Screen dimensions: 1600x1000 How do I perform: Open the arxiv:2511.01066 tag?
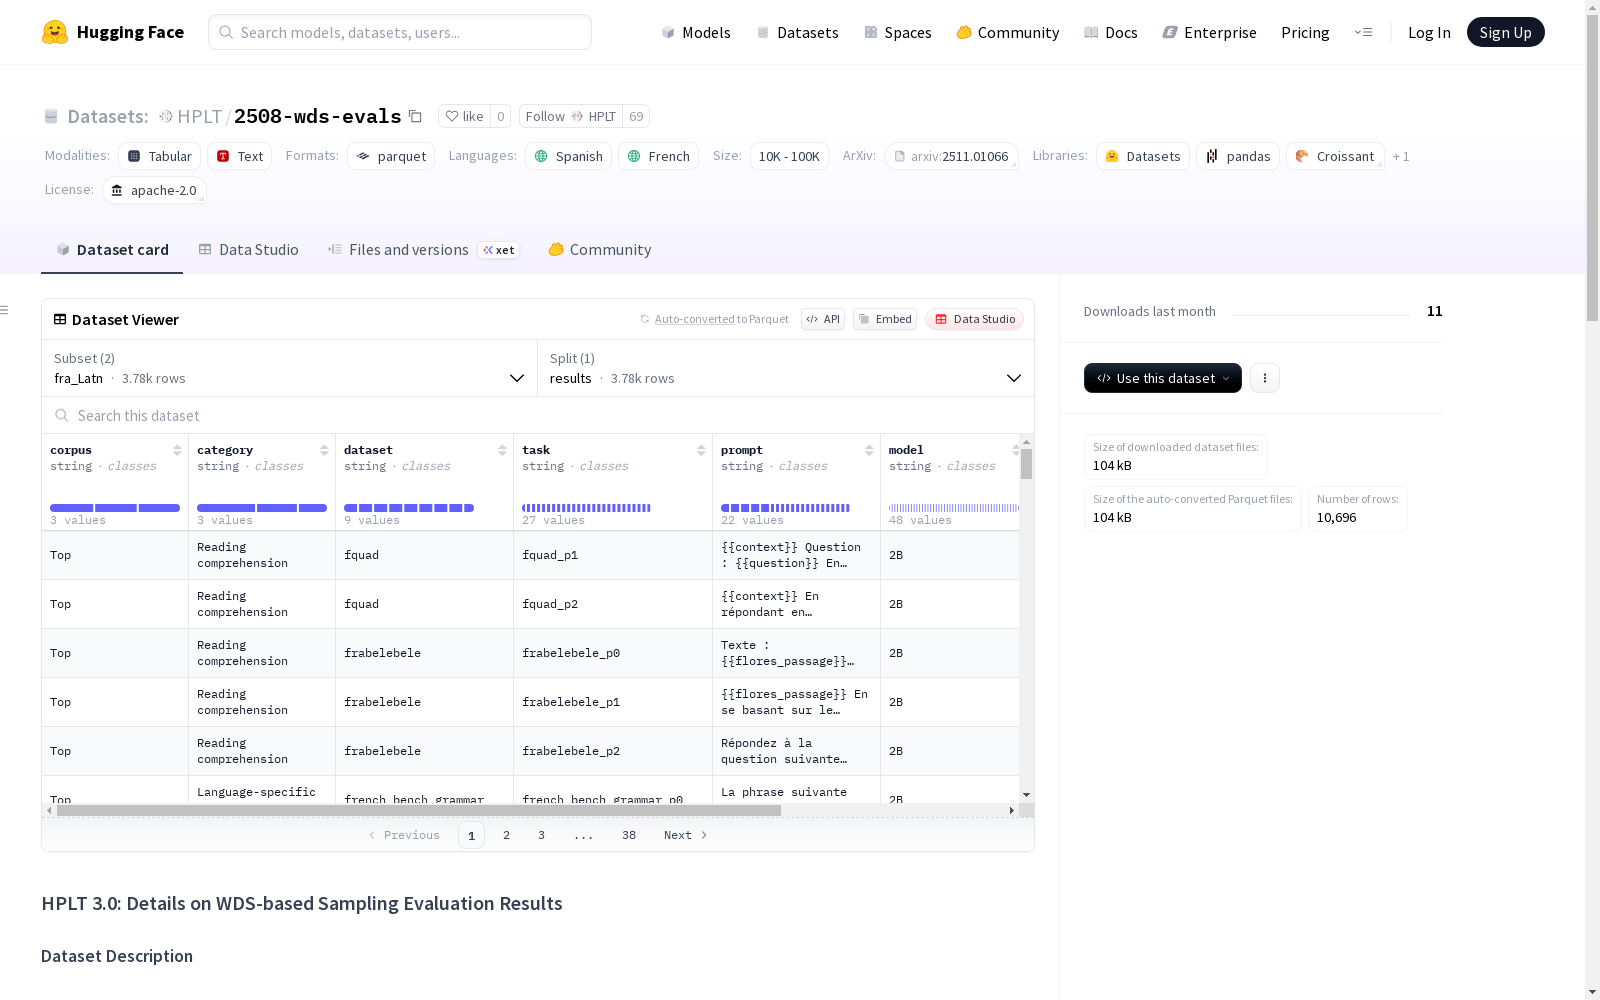951,156
